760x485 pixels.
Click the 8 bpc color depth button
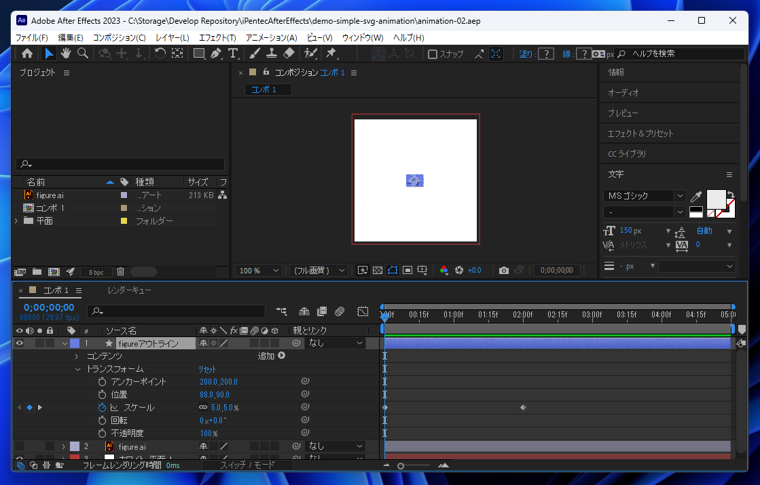96,272
